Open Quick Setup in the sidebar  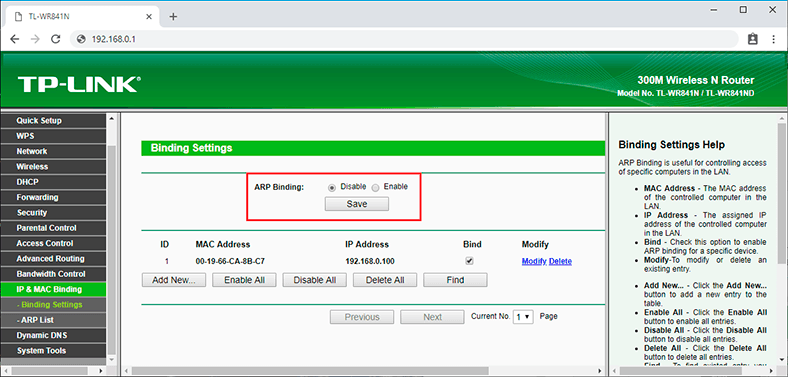(x=53, y=121)
